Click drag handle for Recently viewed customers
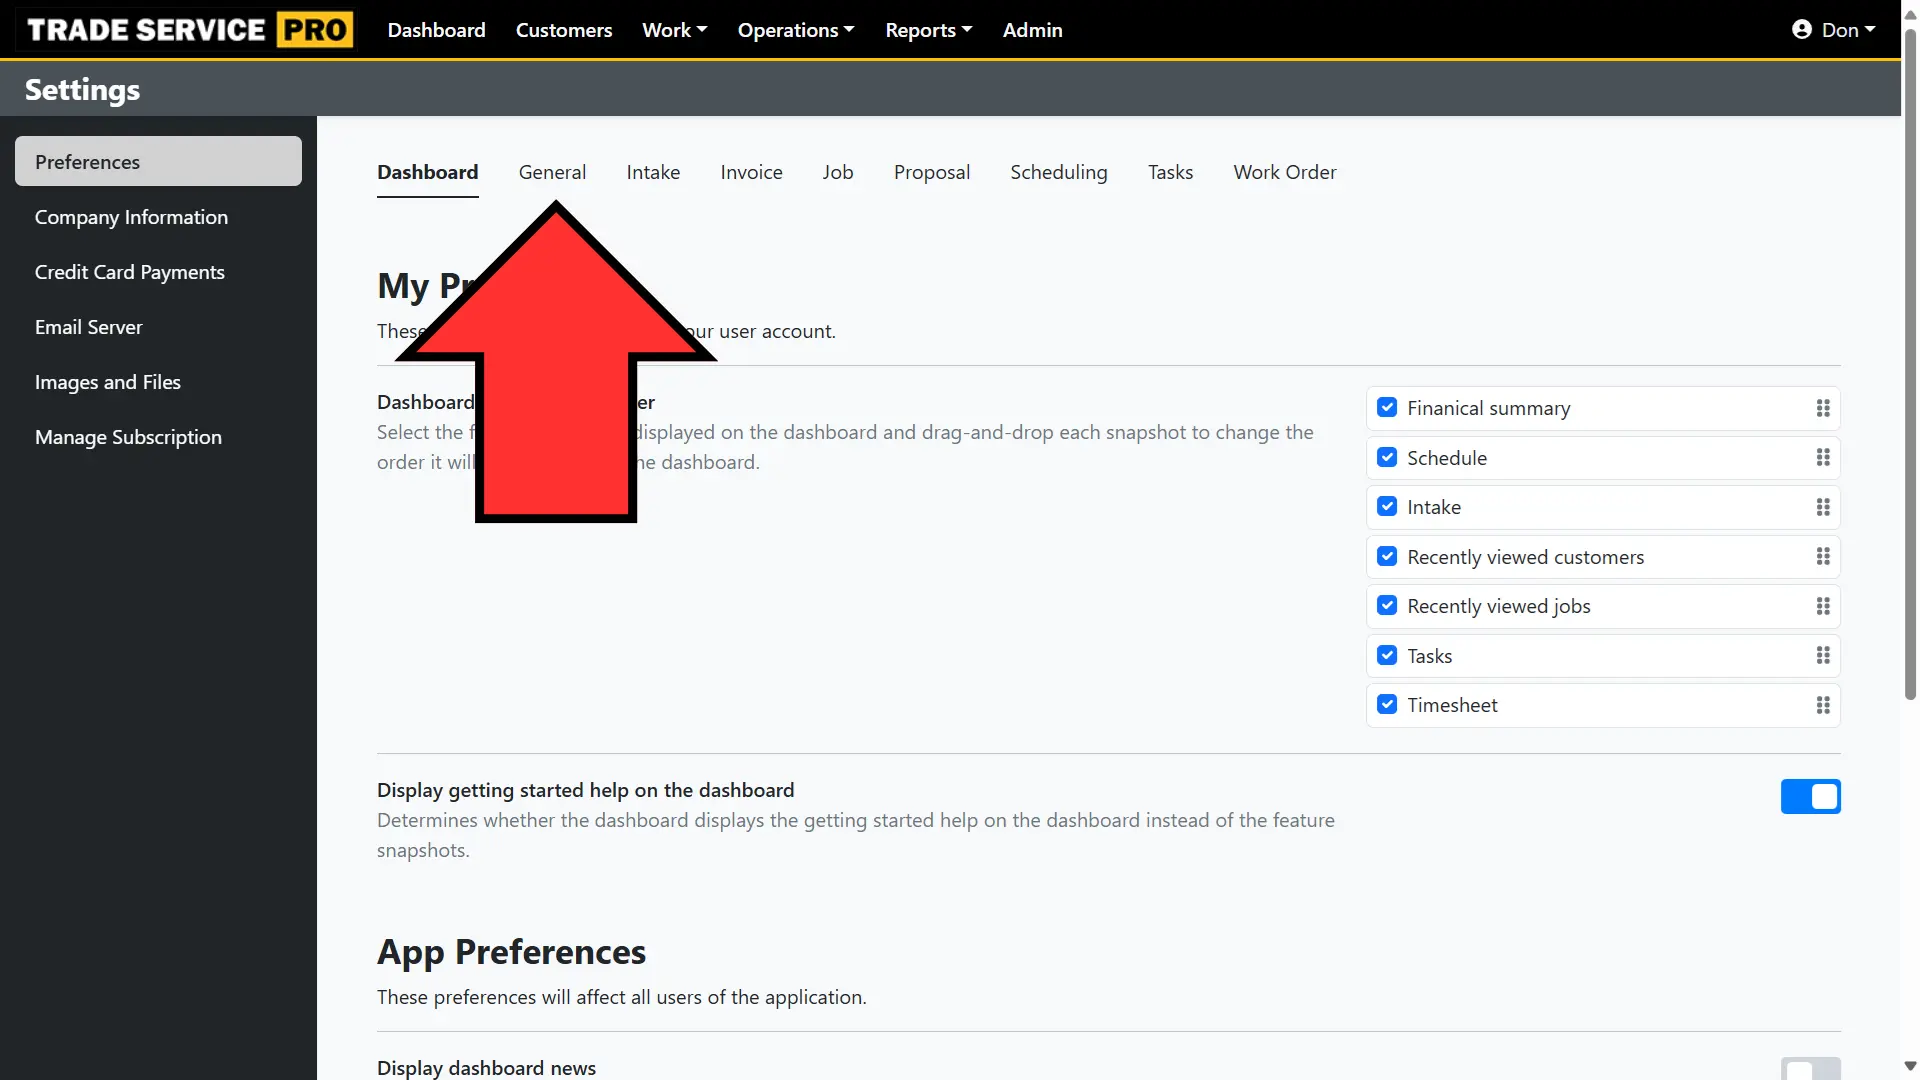Viewport: 1920px width, 1080px height. tap(1823, 557)
